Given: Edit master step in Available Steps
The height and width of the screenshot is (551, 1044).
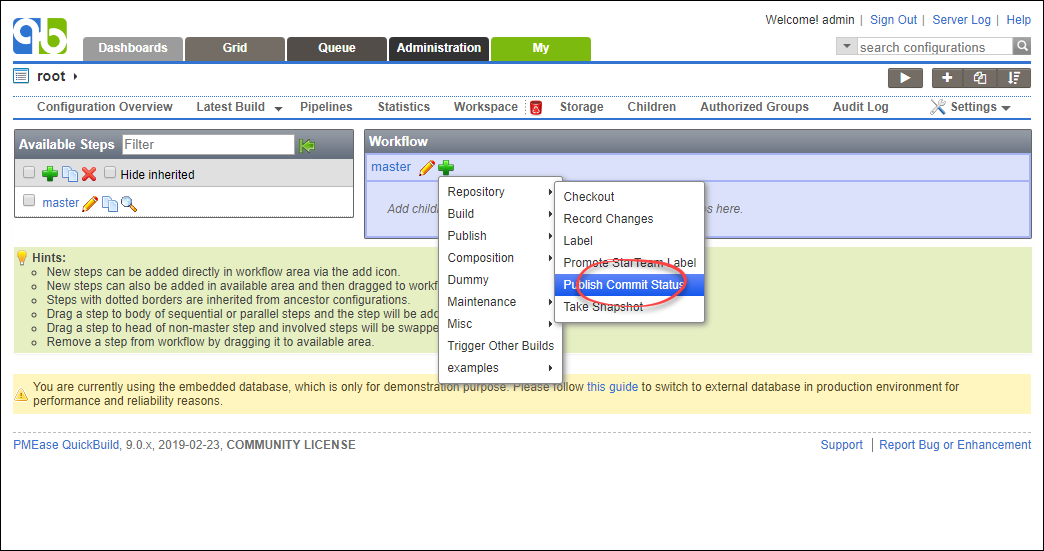Looking at the screenshot, I should pyautogui.click(x=90, y=204).
